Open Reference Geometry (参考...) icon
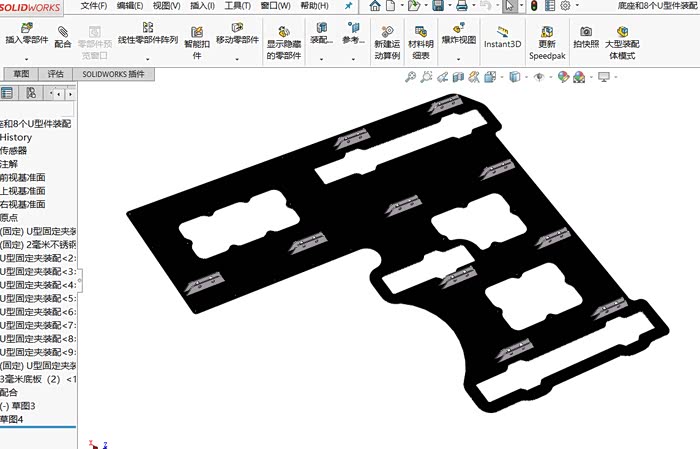This screenshot has width=700, height=449. pyautogui.click(x=353, y=28)
